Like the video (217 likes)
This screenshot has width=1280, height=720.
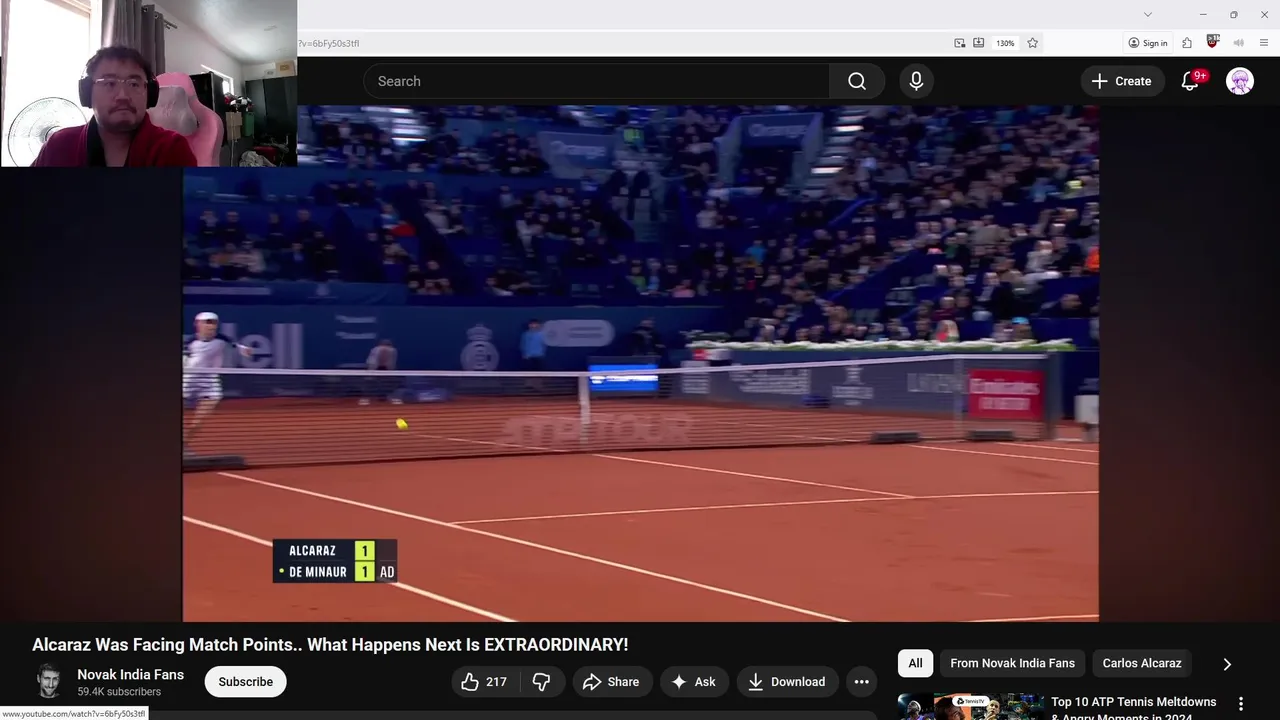coord(484,682)
